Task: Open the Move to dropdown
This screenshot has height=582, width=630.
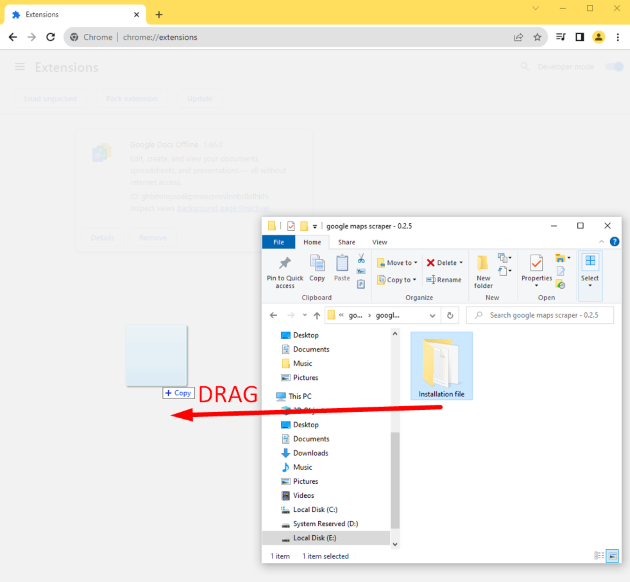Action: click(x=397, y=263)
